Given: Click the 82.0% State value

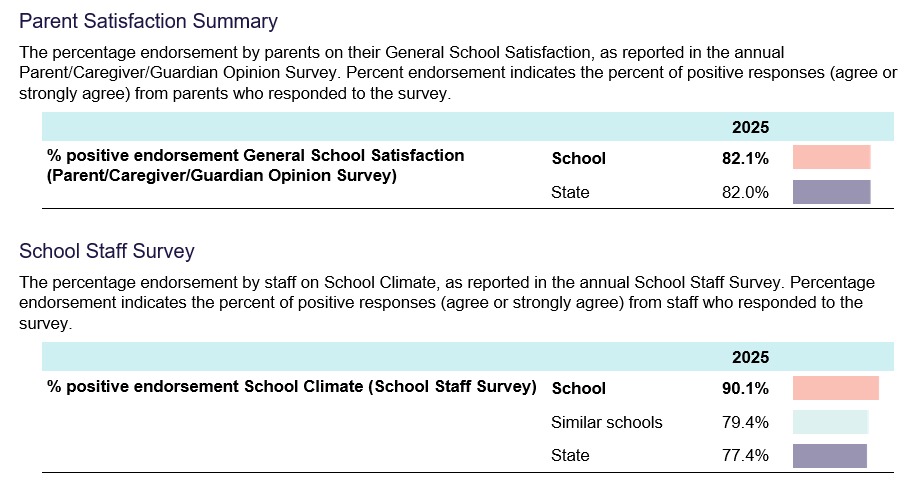Looking at the screenshot, I should [745, 192].
